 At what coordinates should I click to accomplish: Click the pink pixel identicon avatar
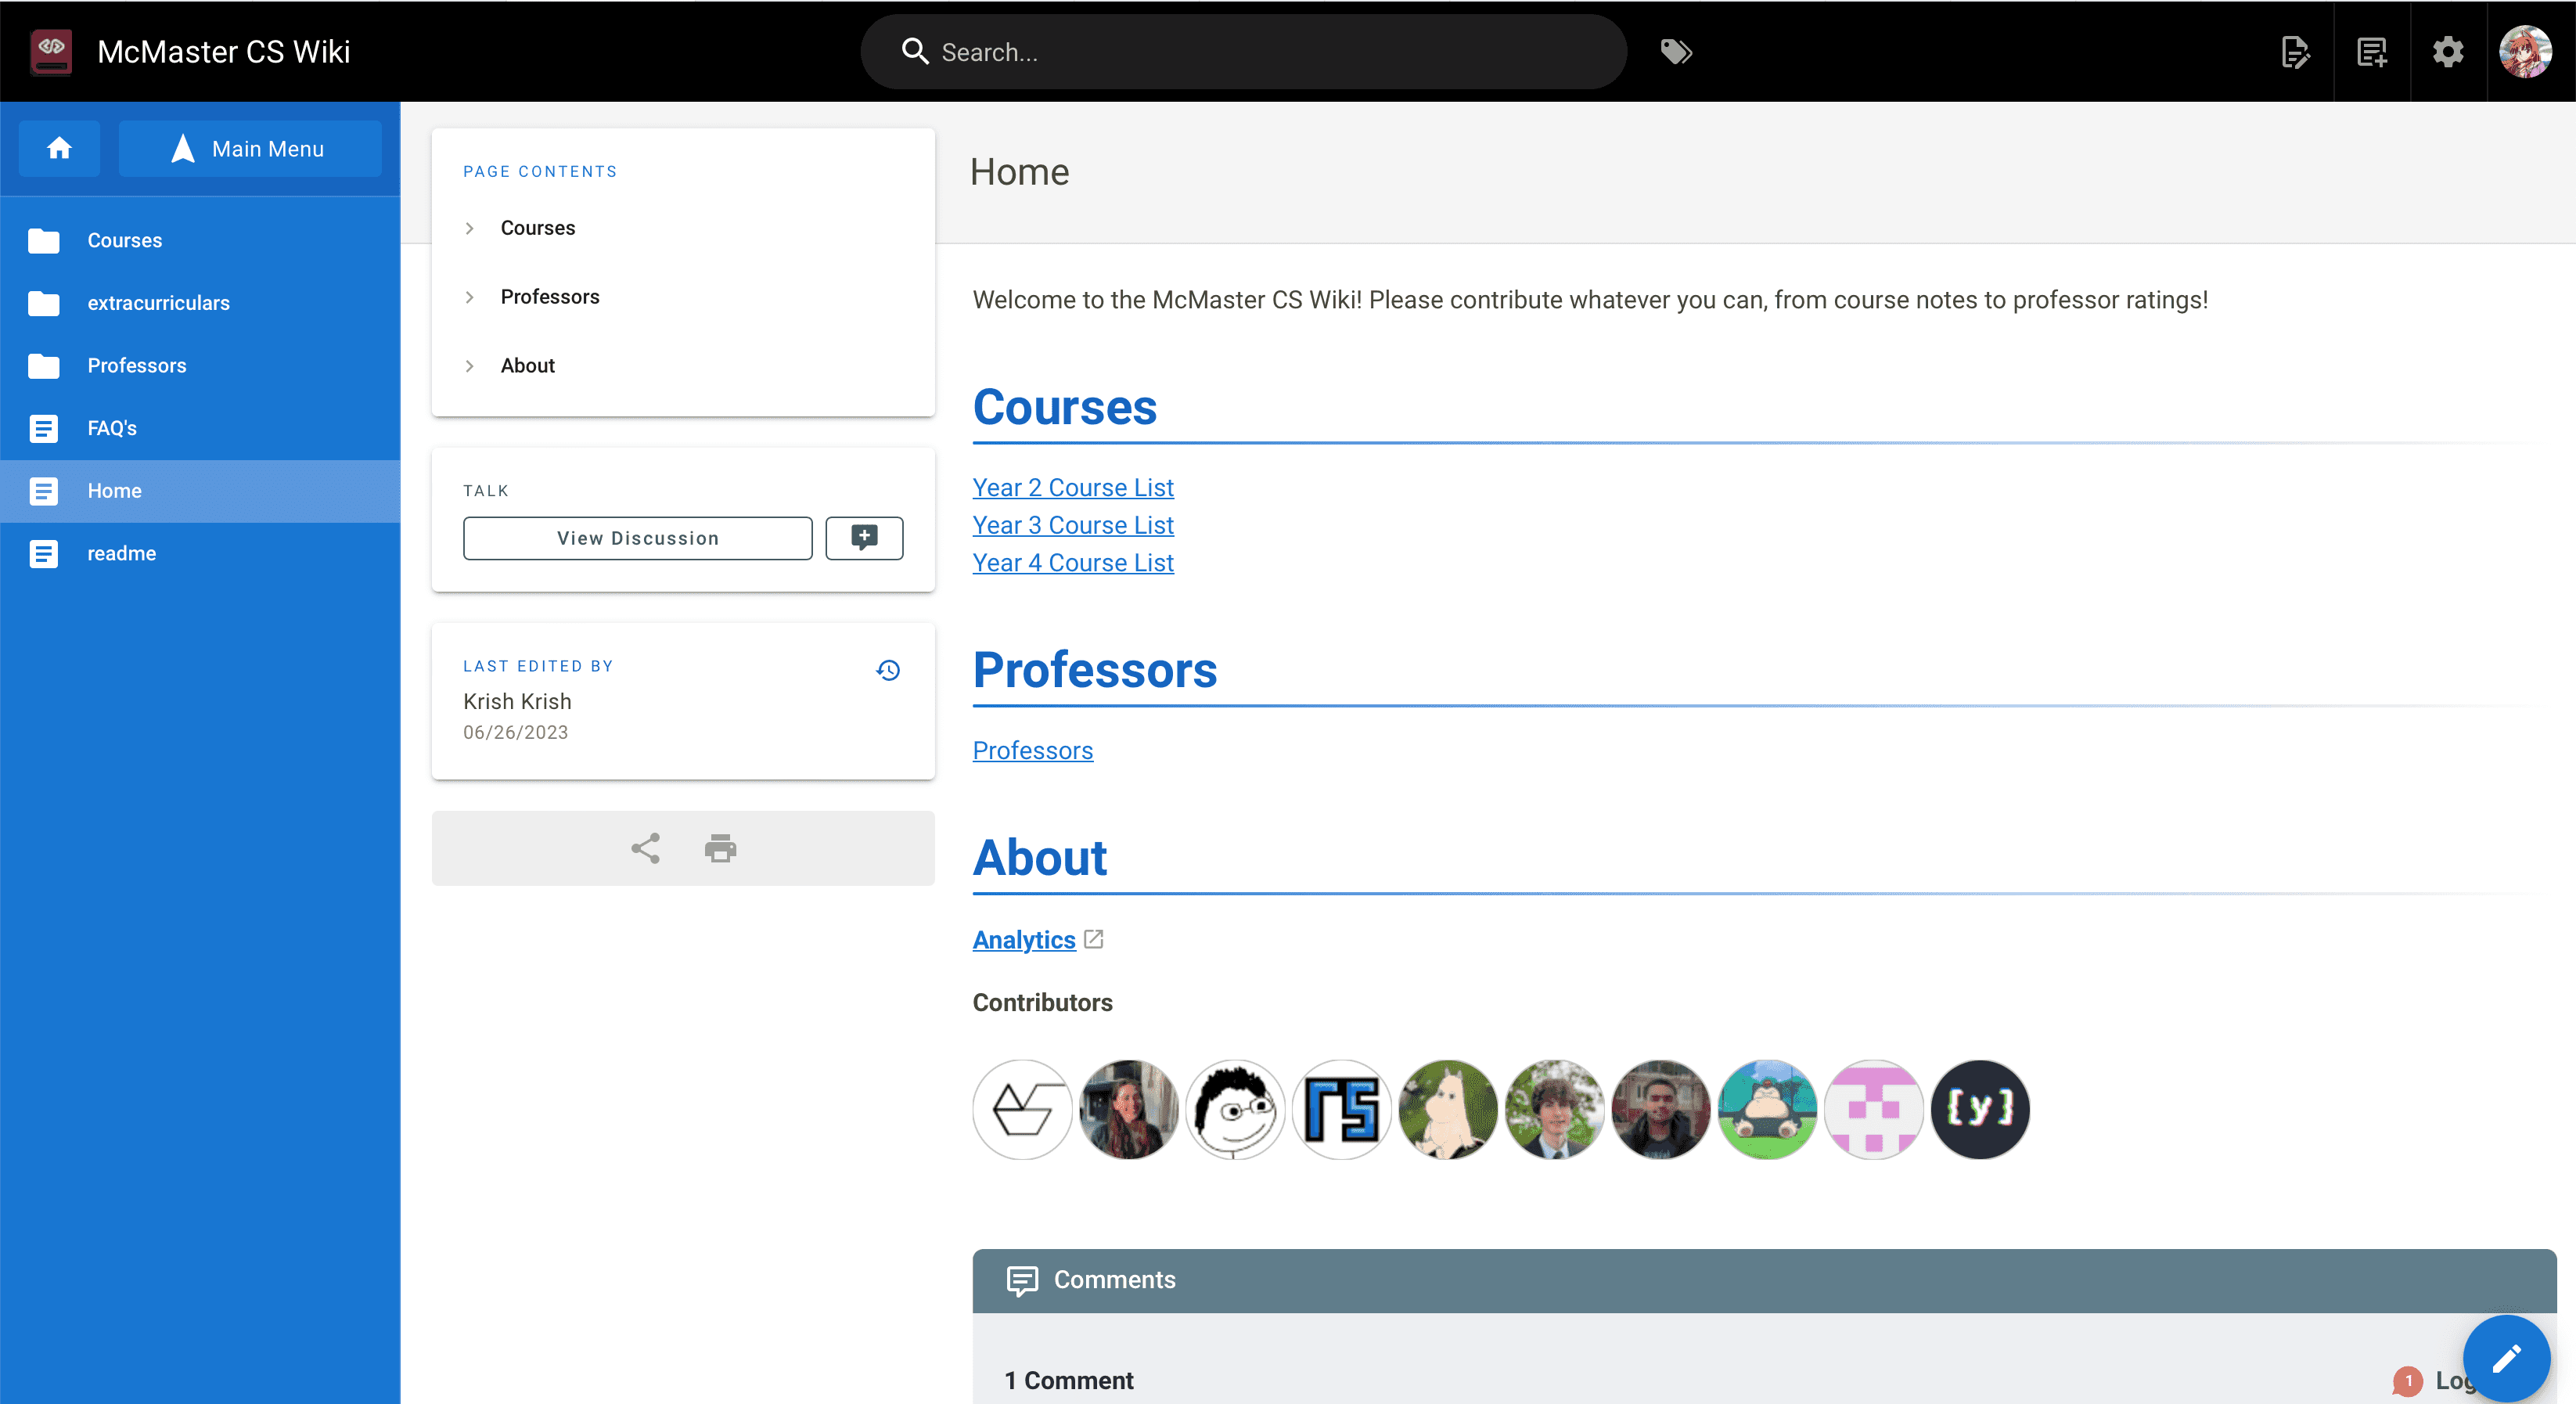1874,1110
